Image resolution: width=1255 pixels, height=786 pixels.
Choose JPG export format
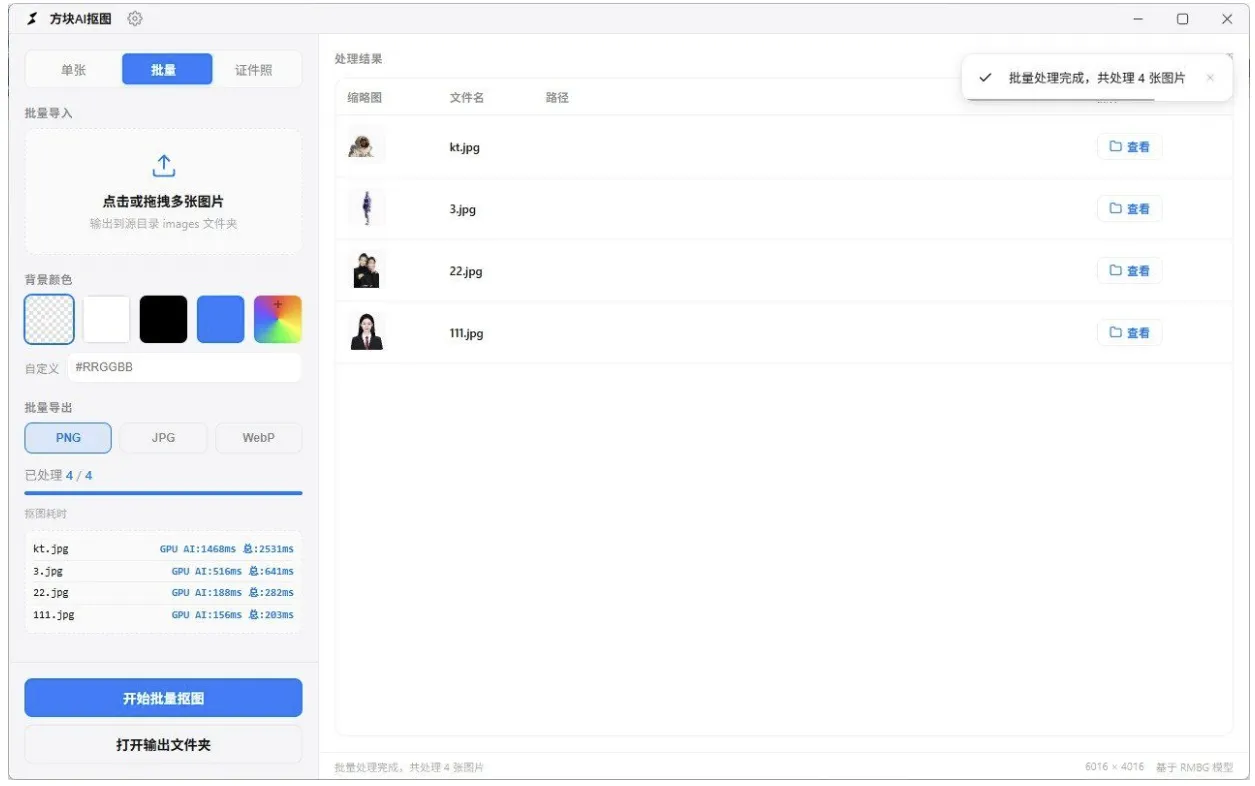(x=163, y=438)
